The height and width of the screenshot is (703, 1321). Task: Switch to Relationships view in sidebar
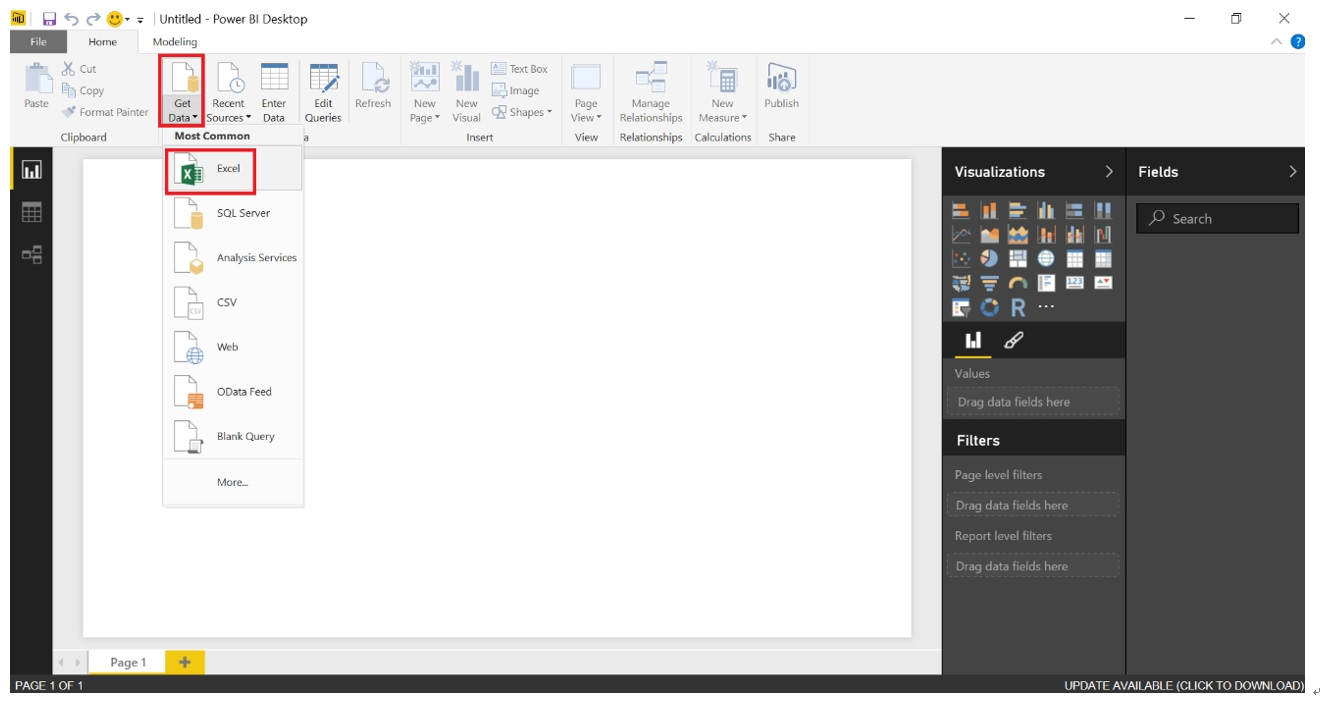31,254
